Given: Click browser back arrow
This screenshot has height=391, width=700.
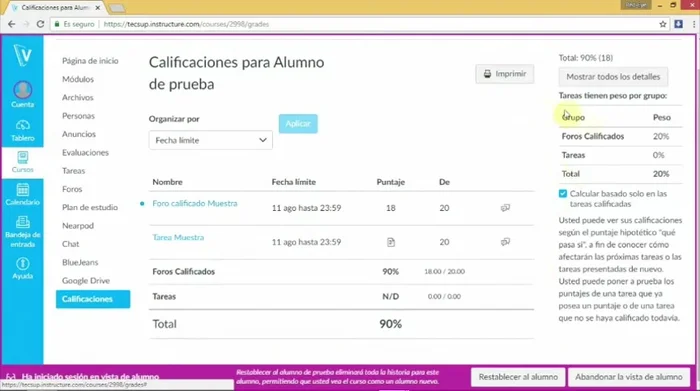Looking at the screenshot, I should [x=12, y=24].
